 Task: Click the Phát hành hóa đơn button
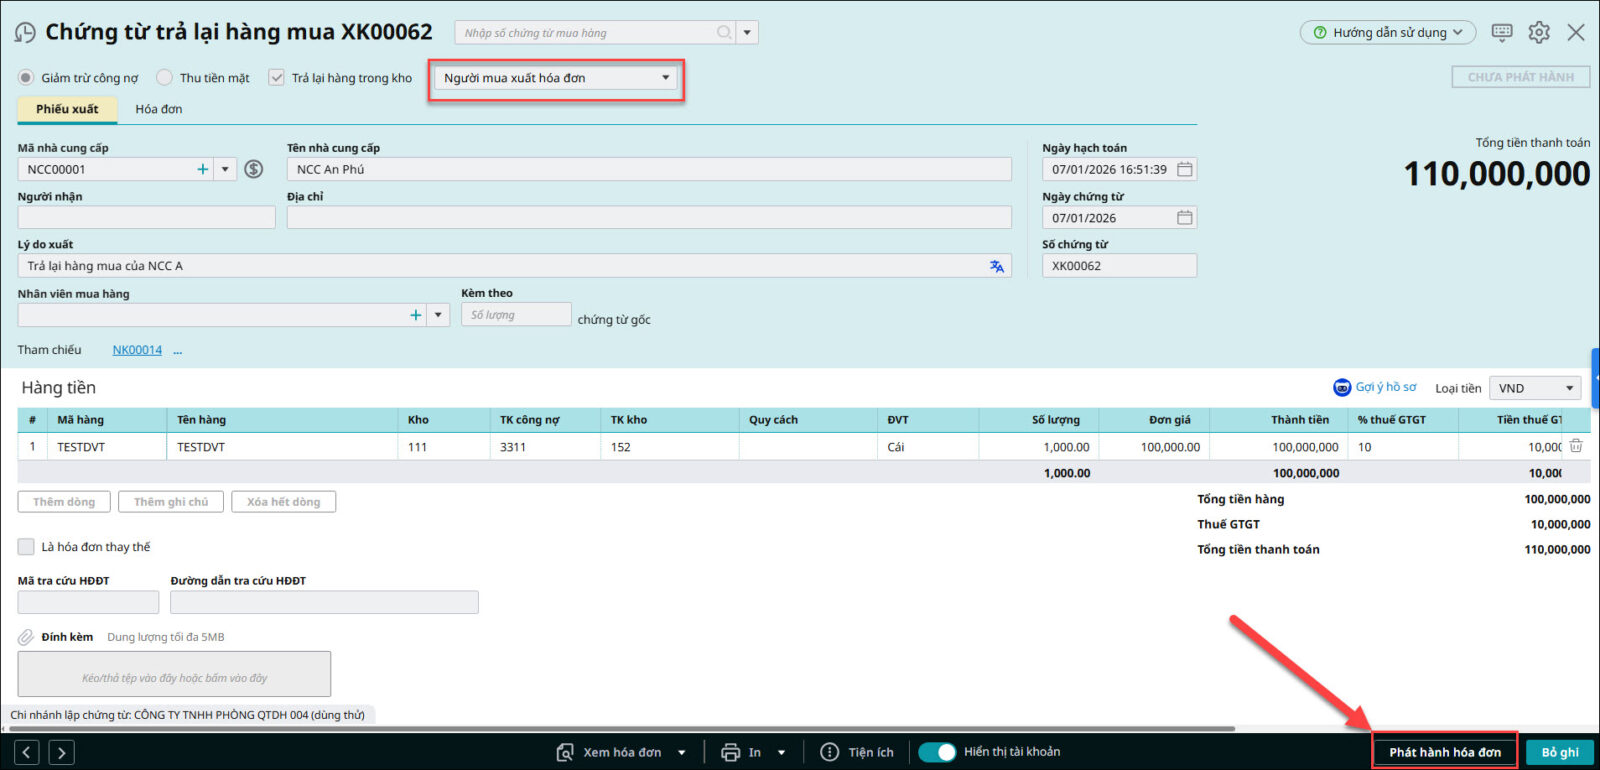[x=1444, y=752]
